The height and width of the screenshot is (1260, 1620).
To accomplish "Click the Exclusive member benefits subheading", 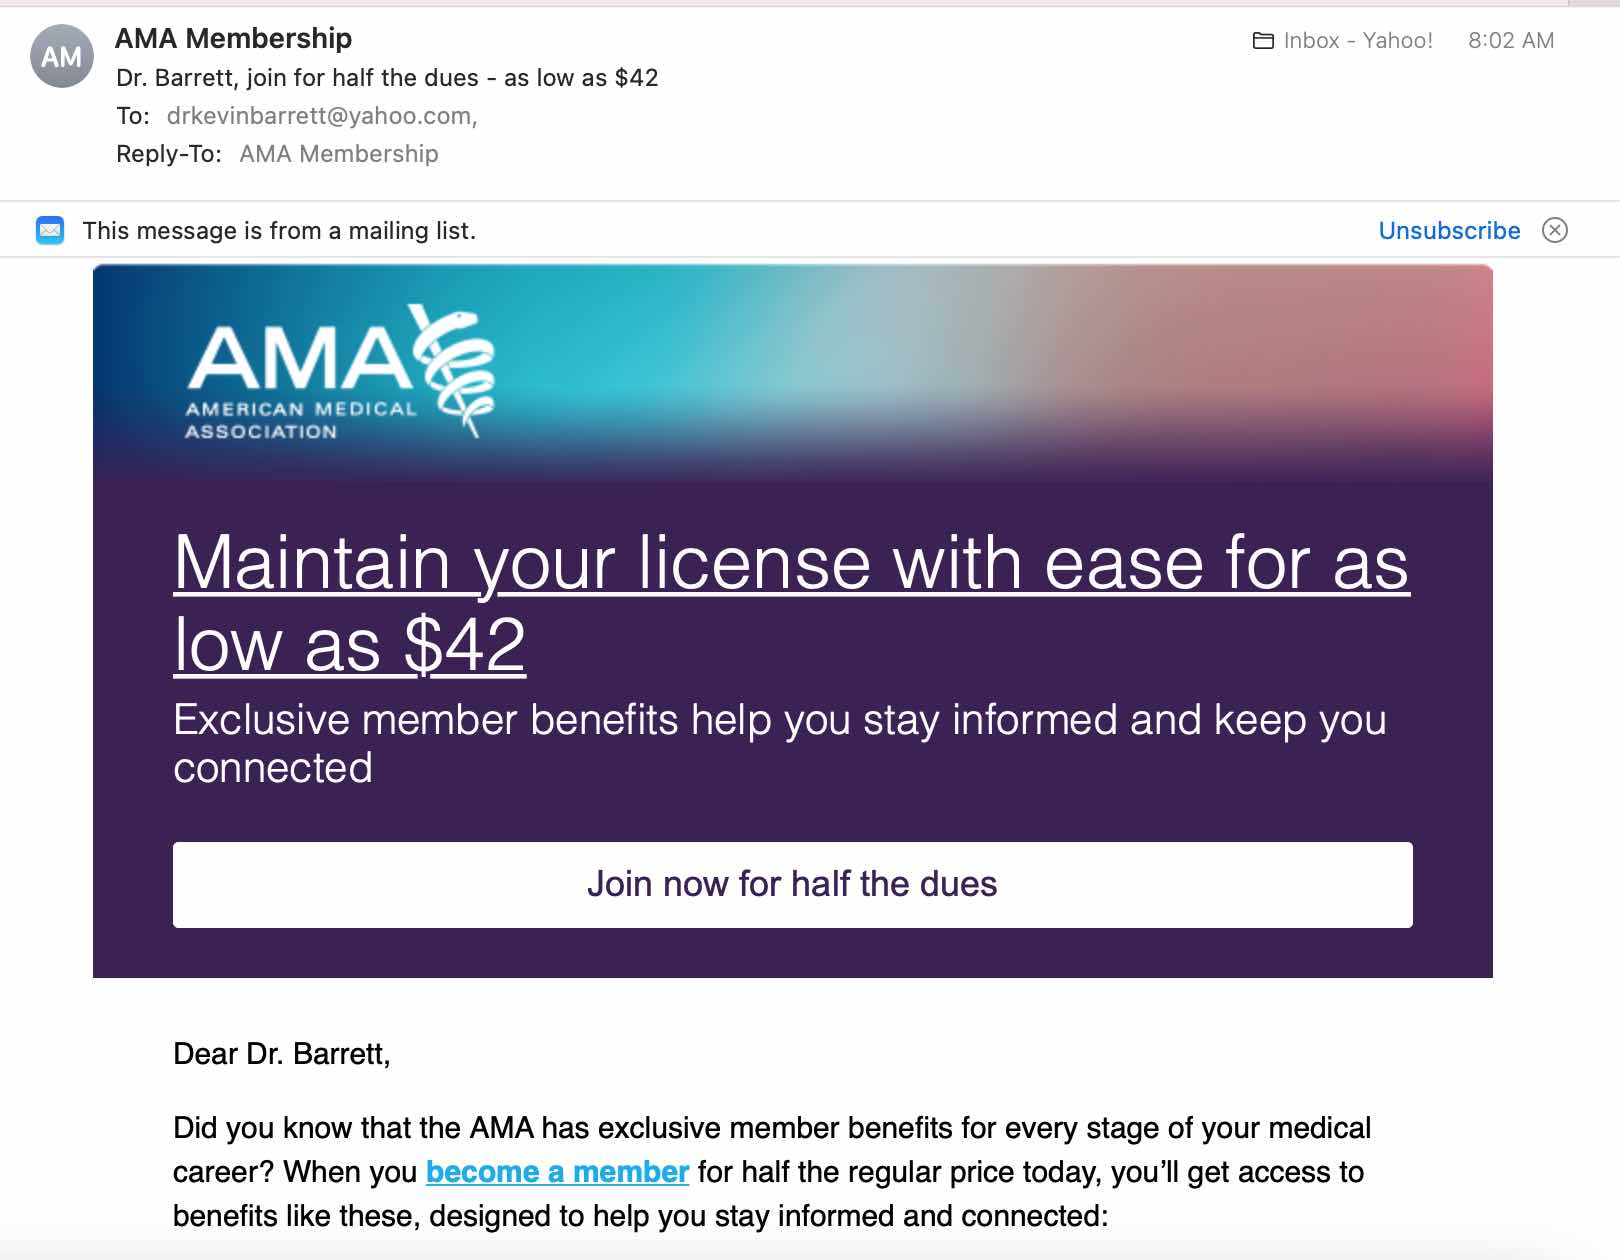I will tap(779, 743).
